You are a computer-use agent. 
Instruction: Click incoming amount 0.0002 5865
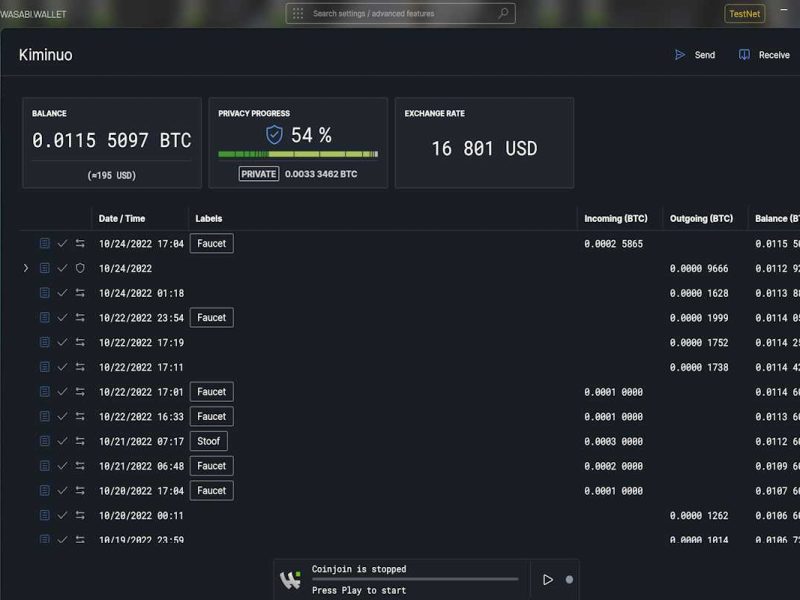coord(613,244)
